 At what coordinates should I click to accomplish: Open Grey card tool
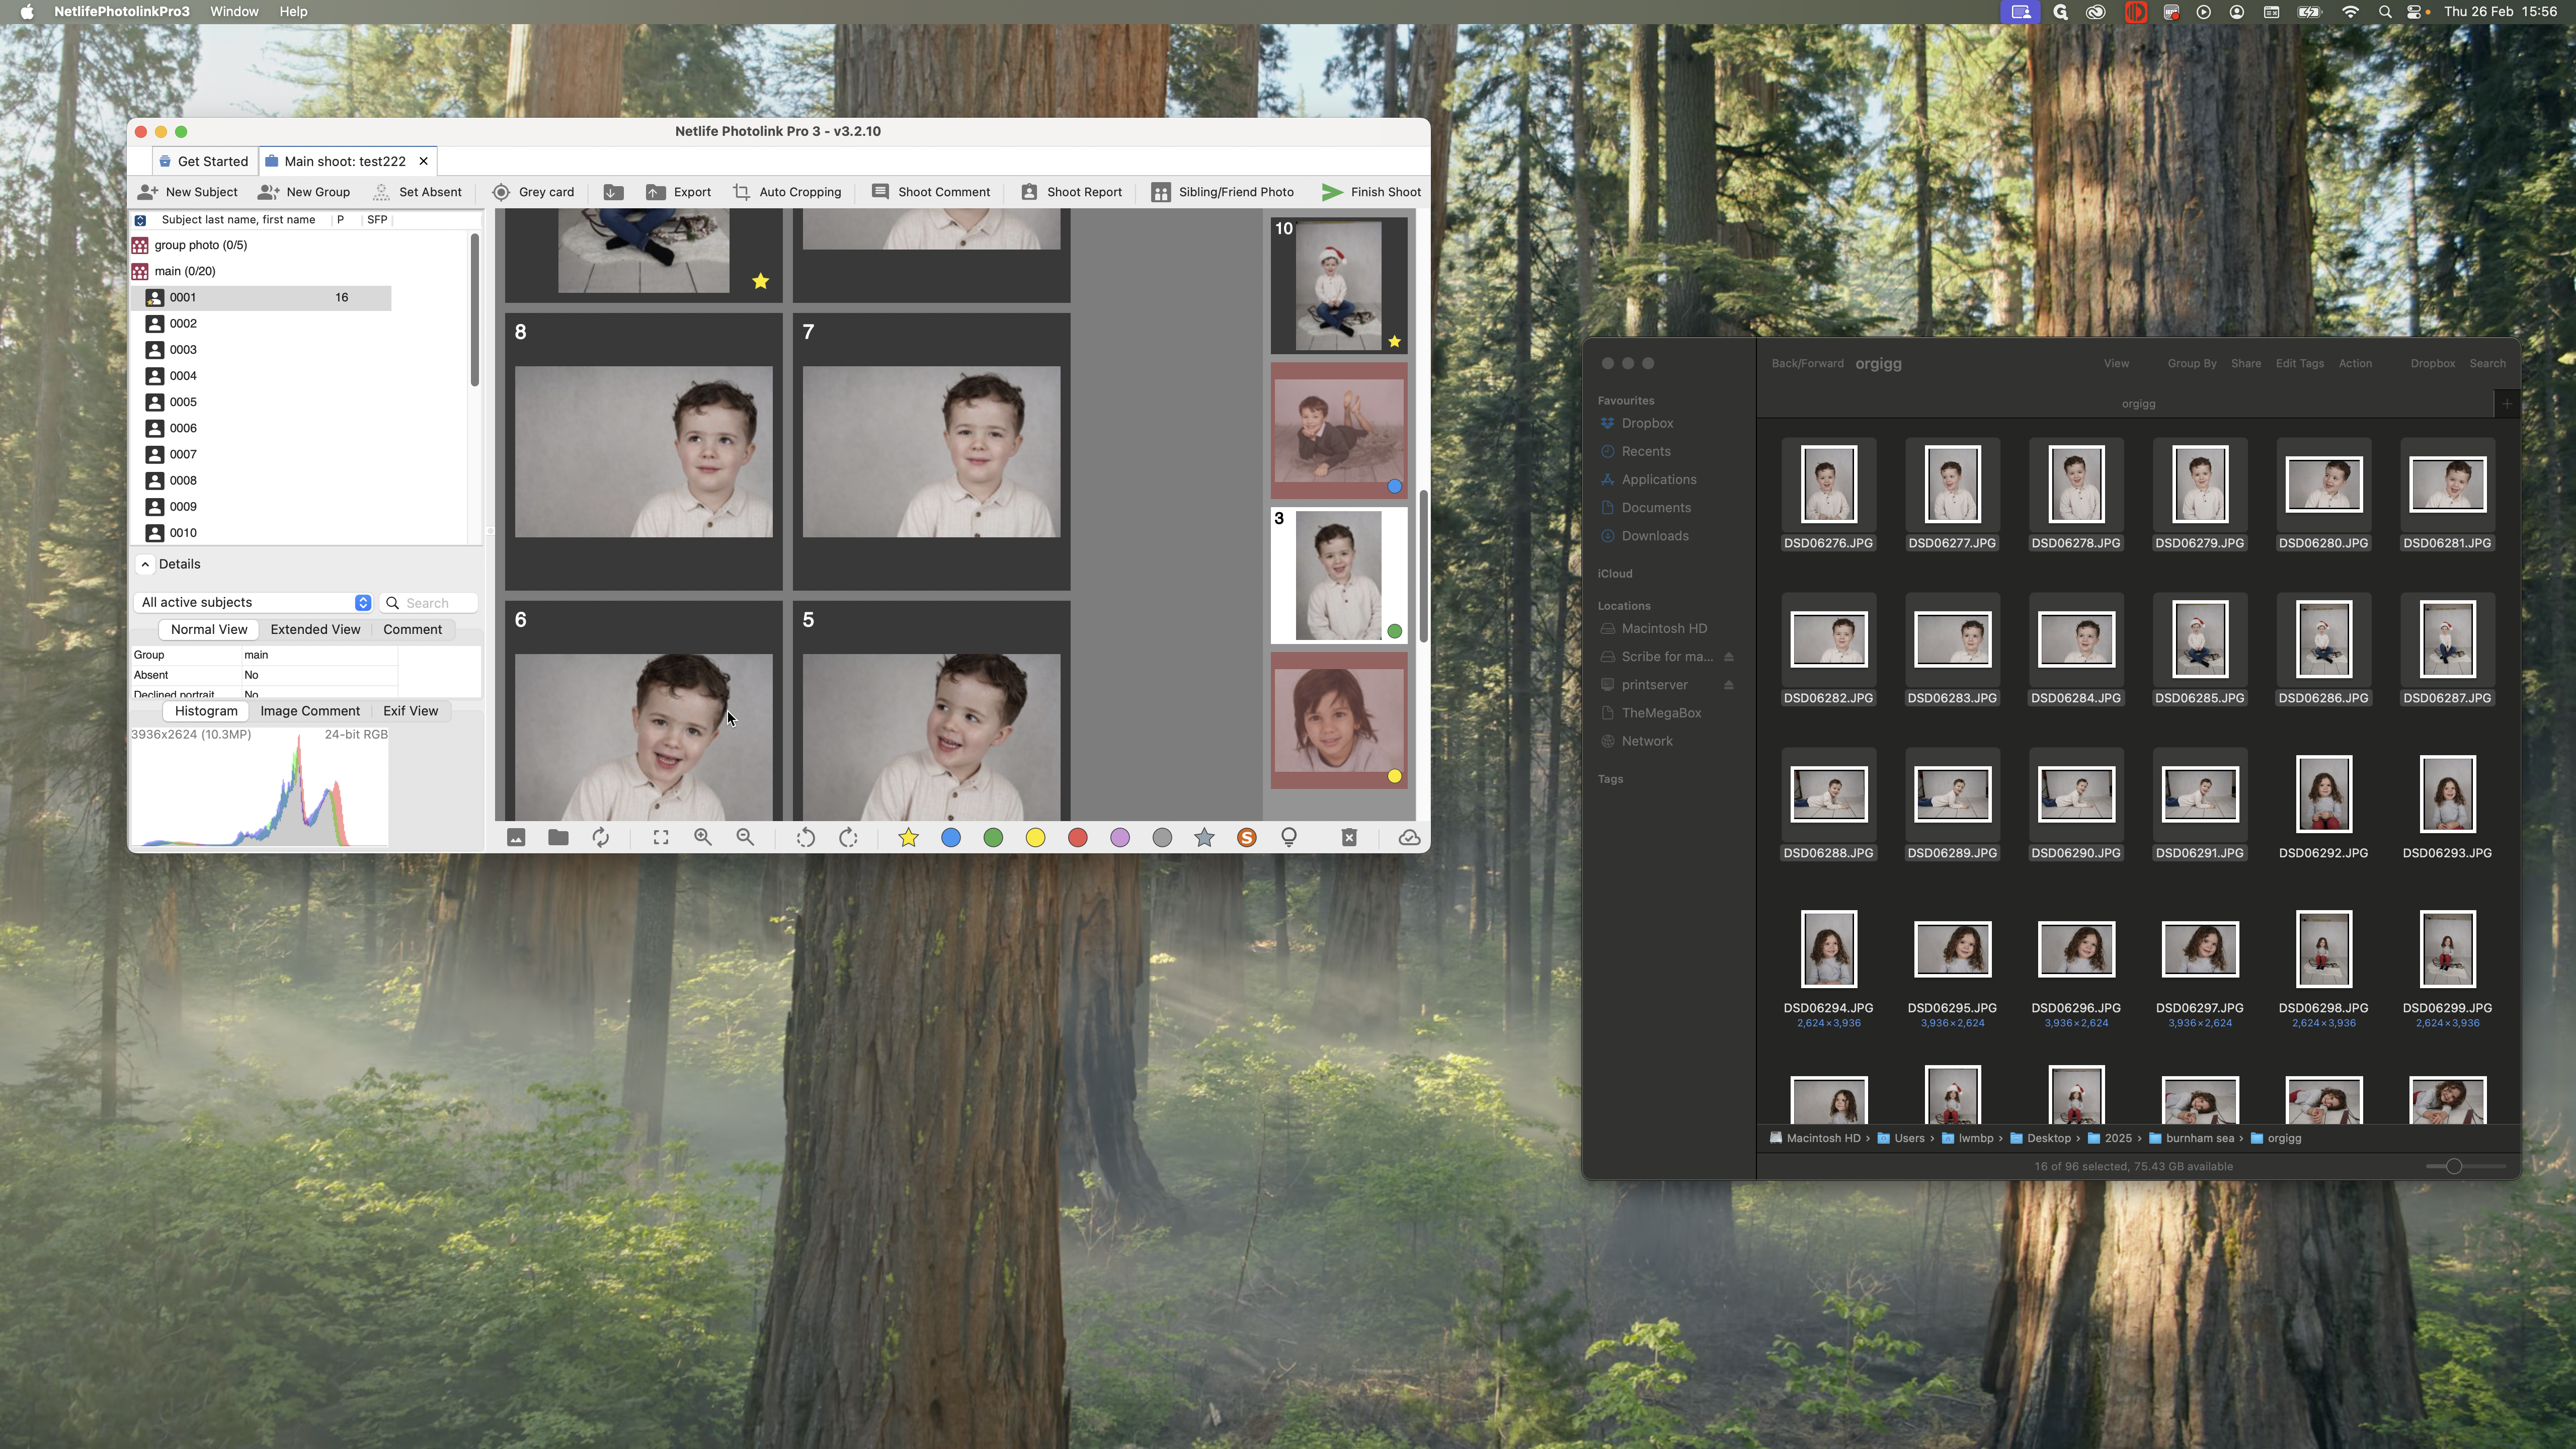click(533, 192)
